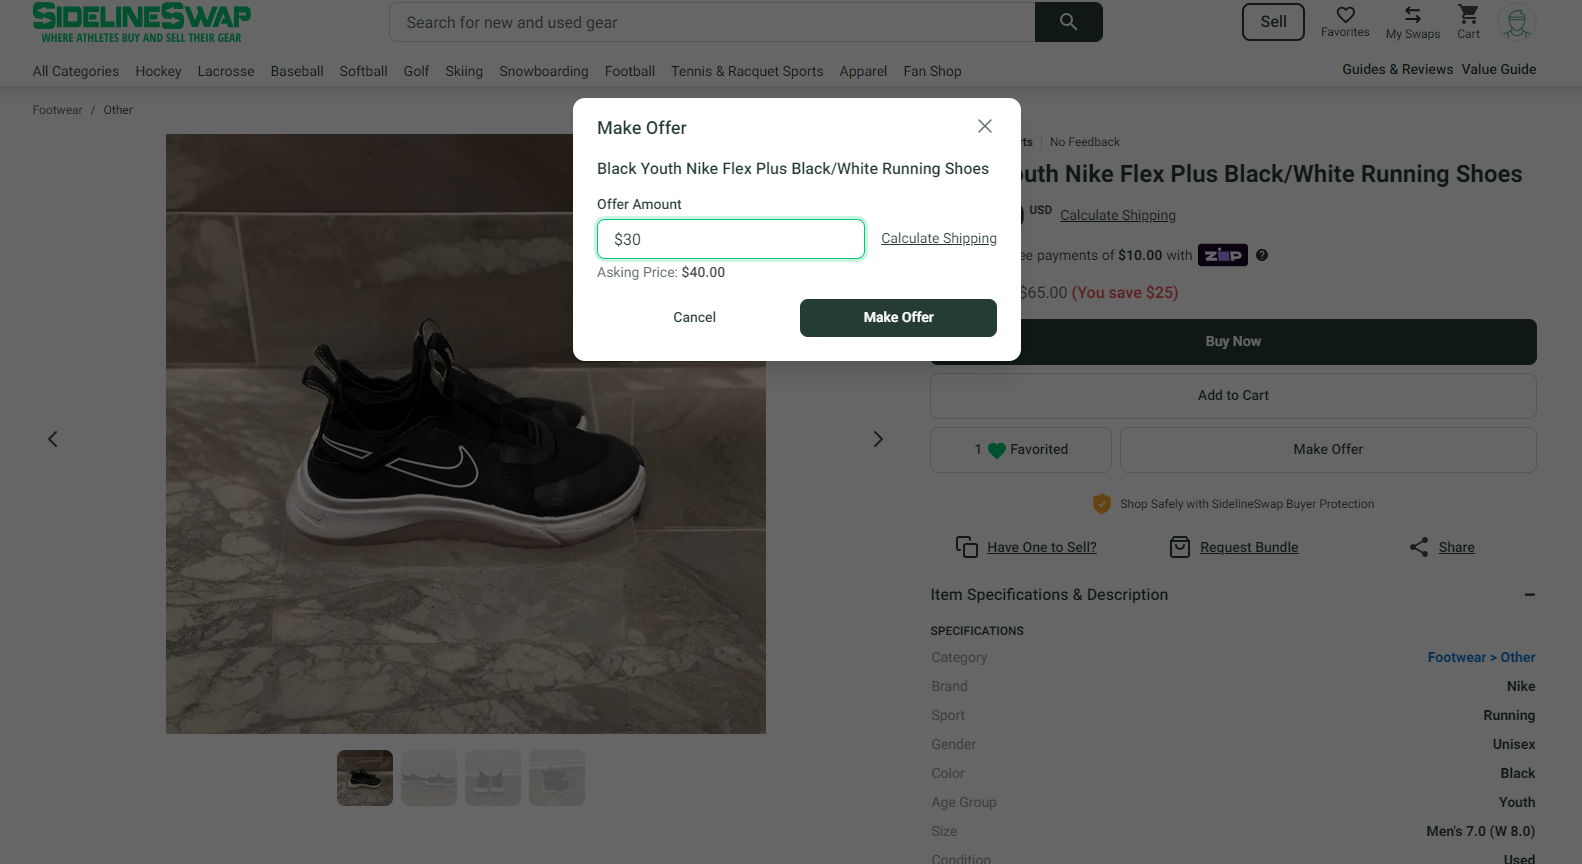Viewport: 1582px width, 864px height.
Task: Open My Swaps arrows icon
Action: (1413, 14)
